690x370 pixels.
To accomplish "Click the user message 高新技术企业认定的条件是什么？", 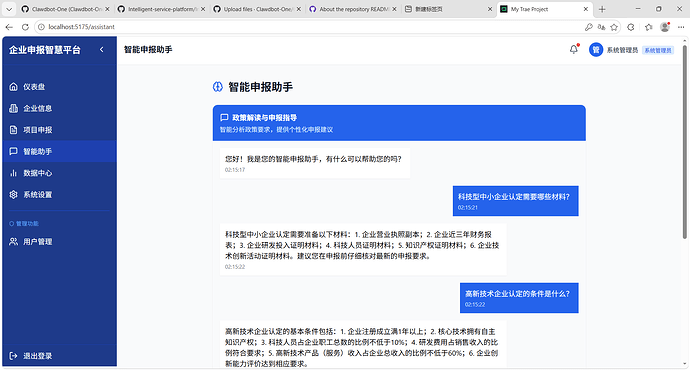I will [x=519, y=298].
